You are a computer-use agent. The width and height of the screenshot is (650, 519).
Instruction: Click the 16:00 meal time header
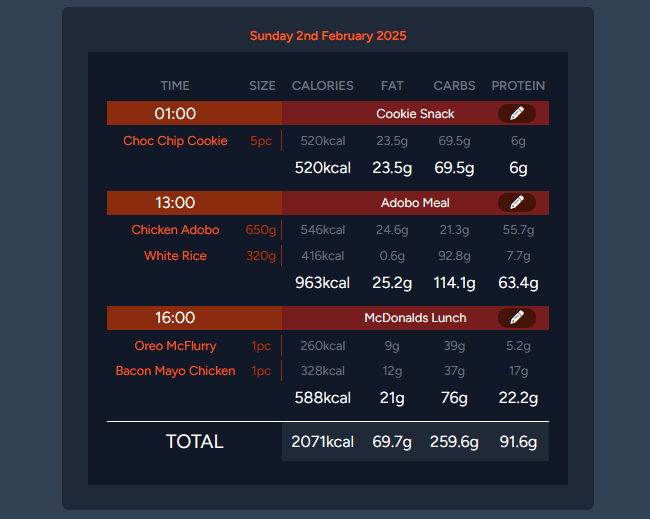pos(175,318)
